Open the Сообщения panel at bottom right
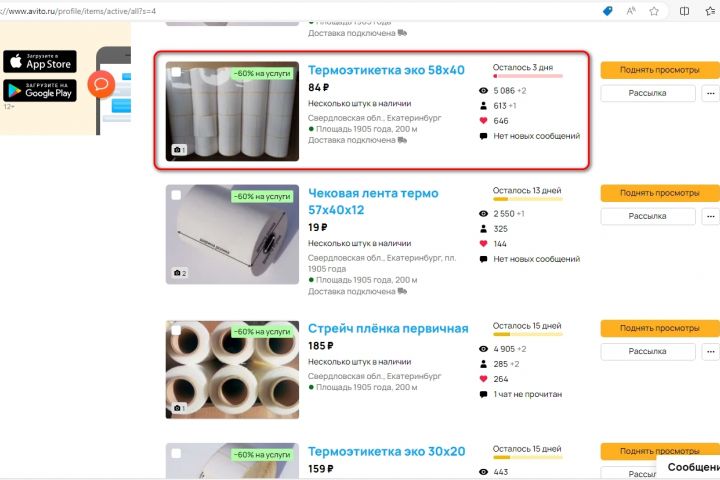720x480 pixels. click(688, 467)
